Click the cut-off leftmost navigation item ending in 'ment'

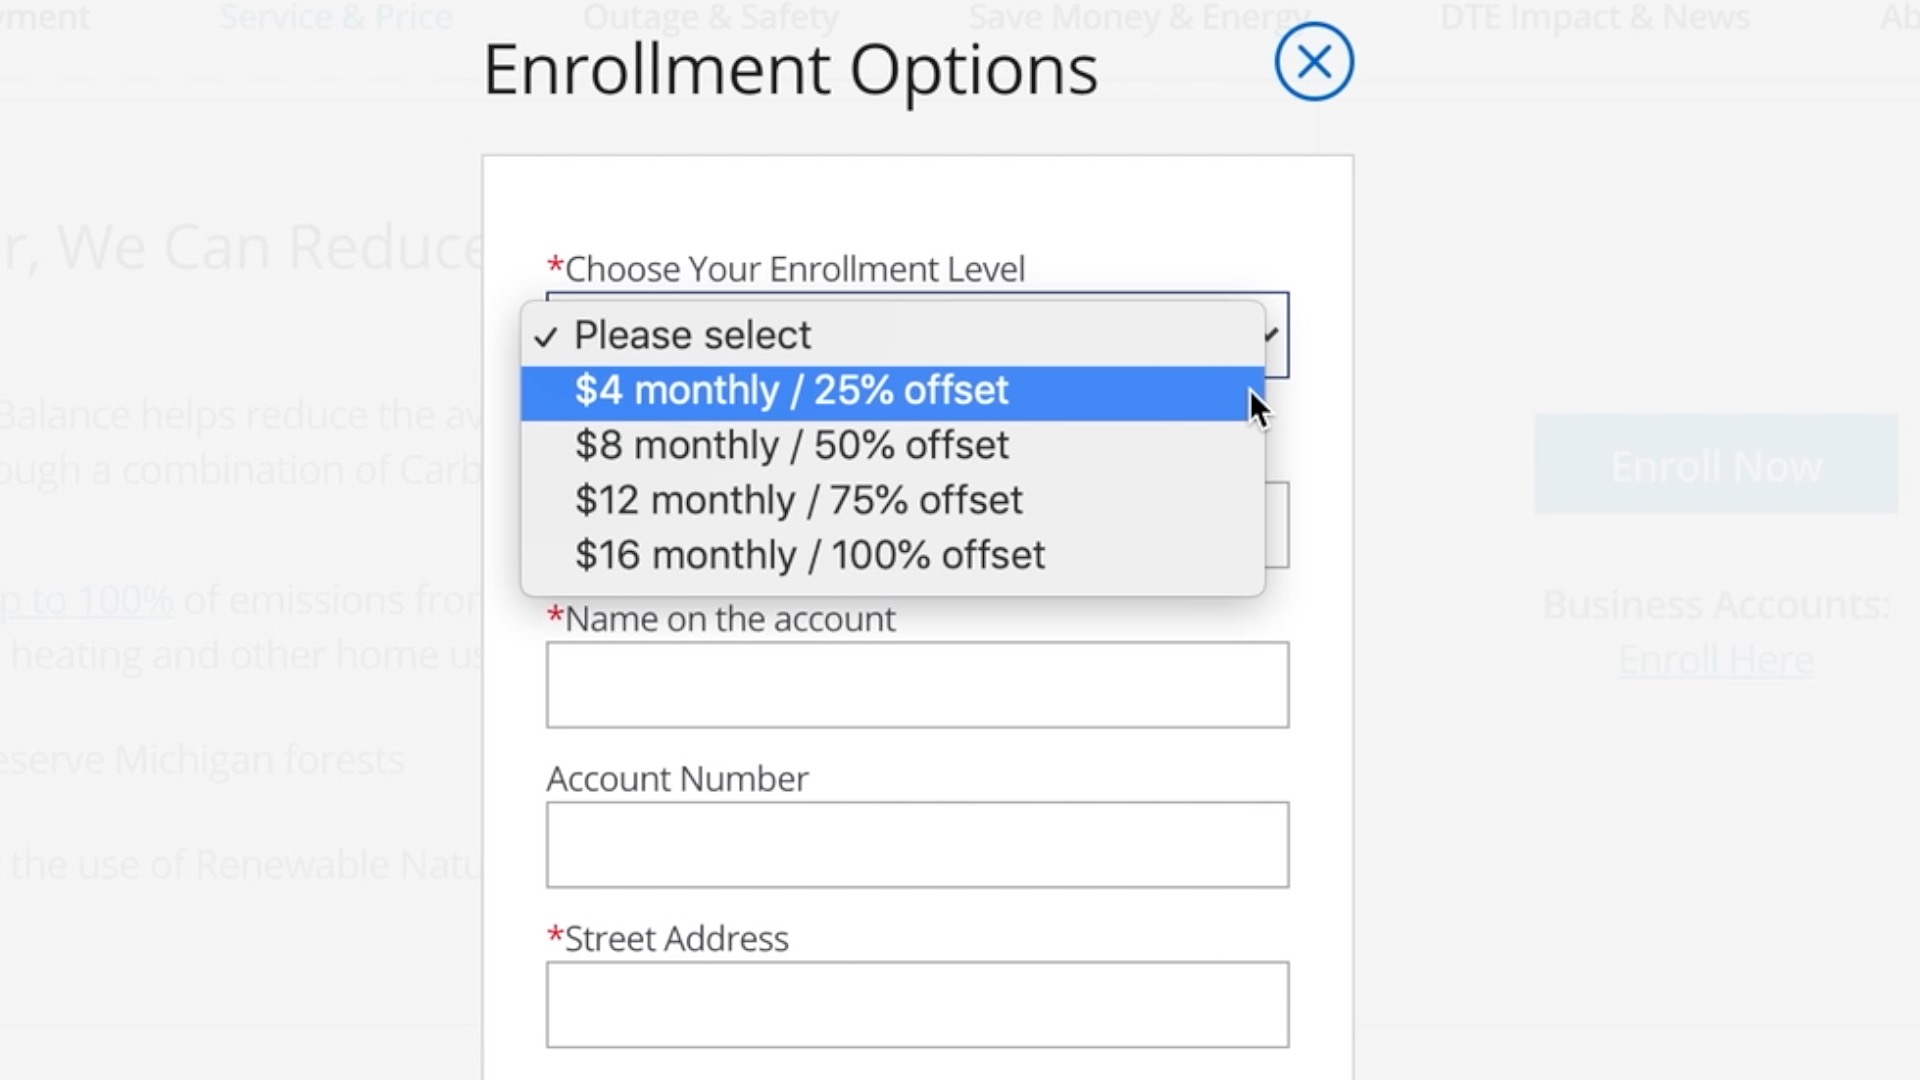[44, 17]
